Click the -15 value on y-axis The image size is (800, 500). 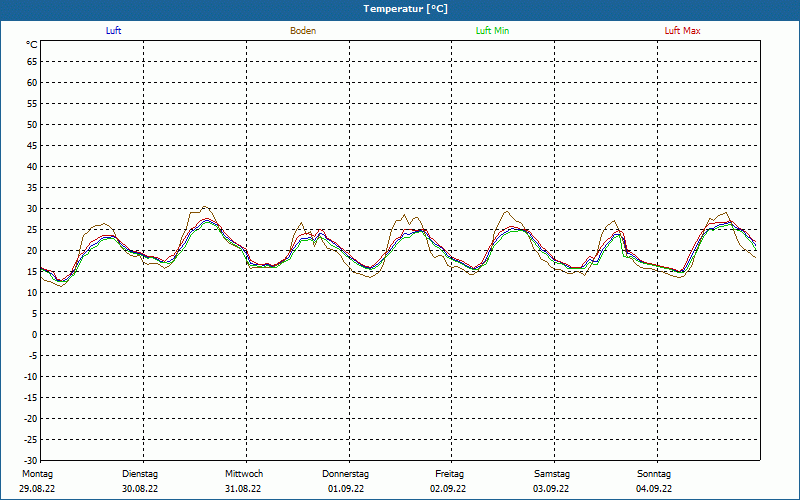(31, 397)
